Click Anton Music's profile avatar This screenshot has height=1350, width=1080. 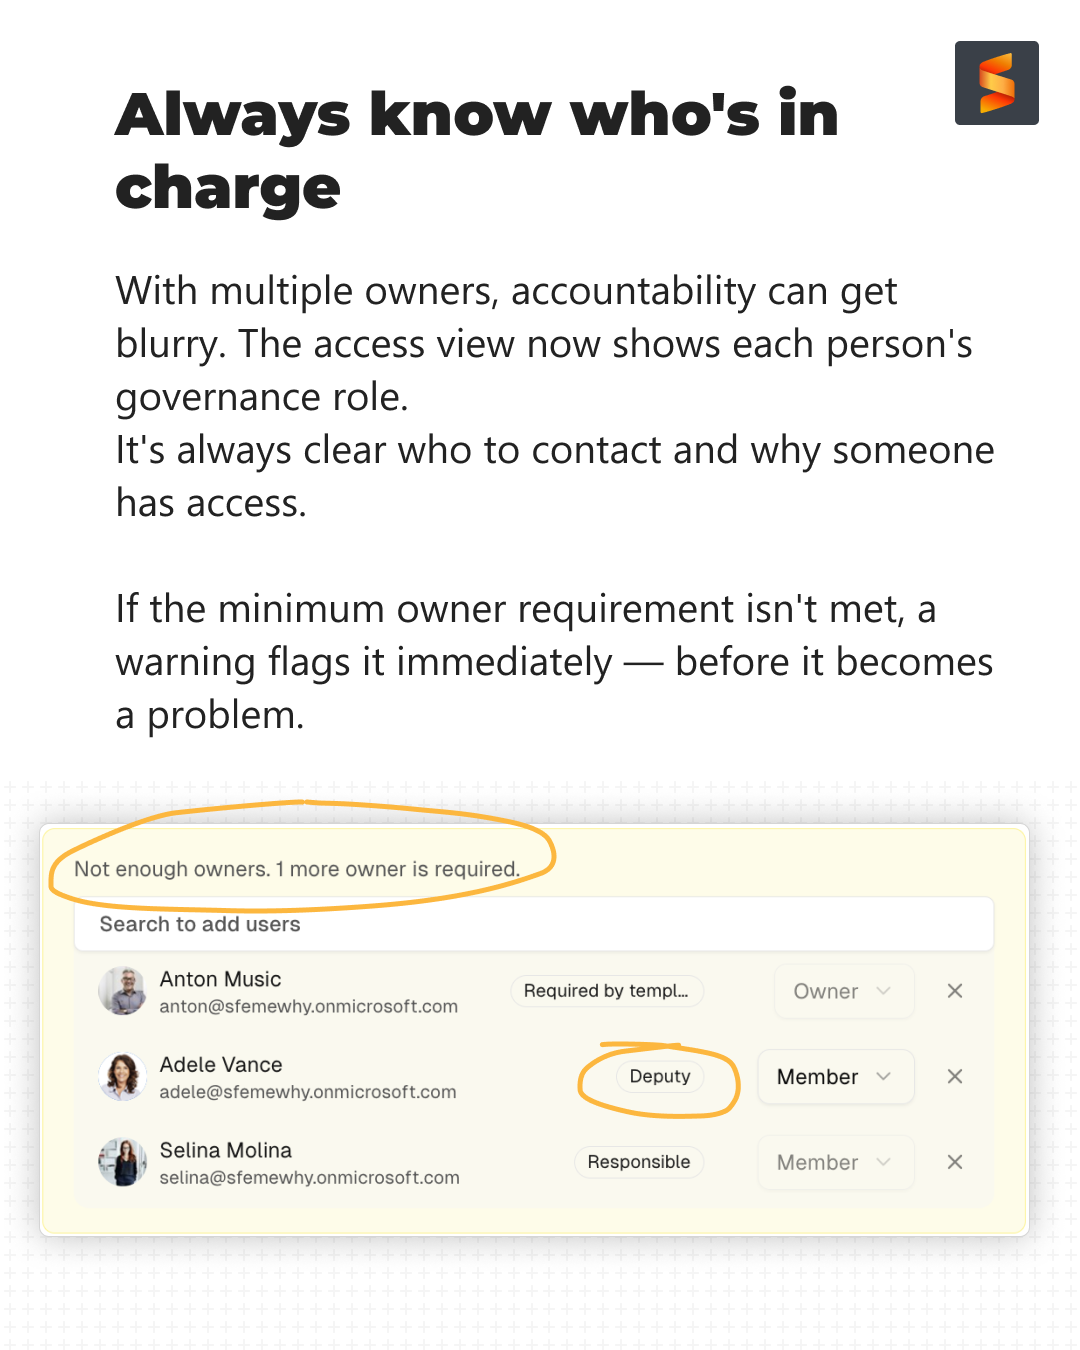click(123, 991)
